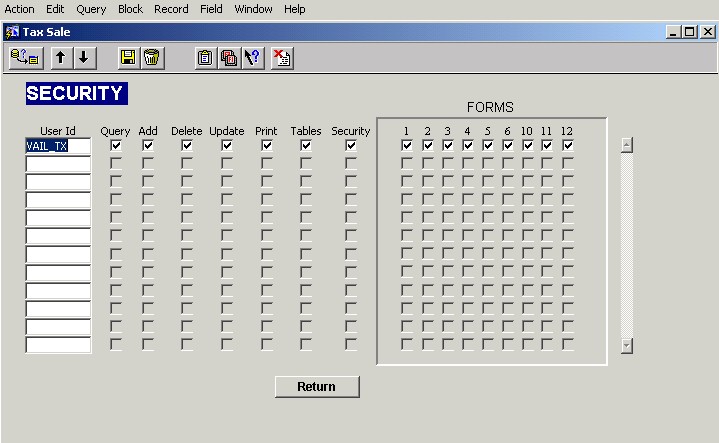Uncheck Forms 12 checkbox for VAIL_TX

(568, 146)
